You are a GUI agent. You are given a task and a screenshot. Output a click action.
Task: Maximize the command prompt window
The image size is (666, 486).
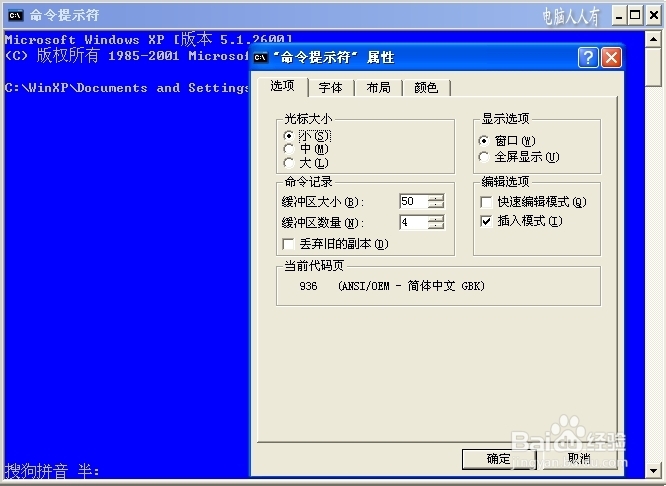pos(635,16)
